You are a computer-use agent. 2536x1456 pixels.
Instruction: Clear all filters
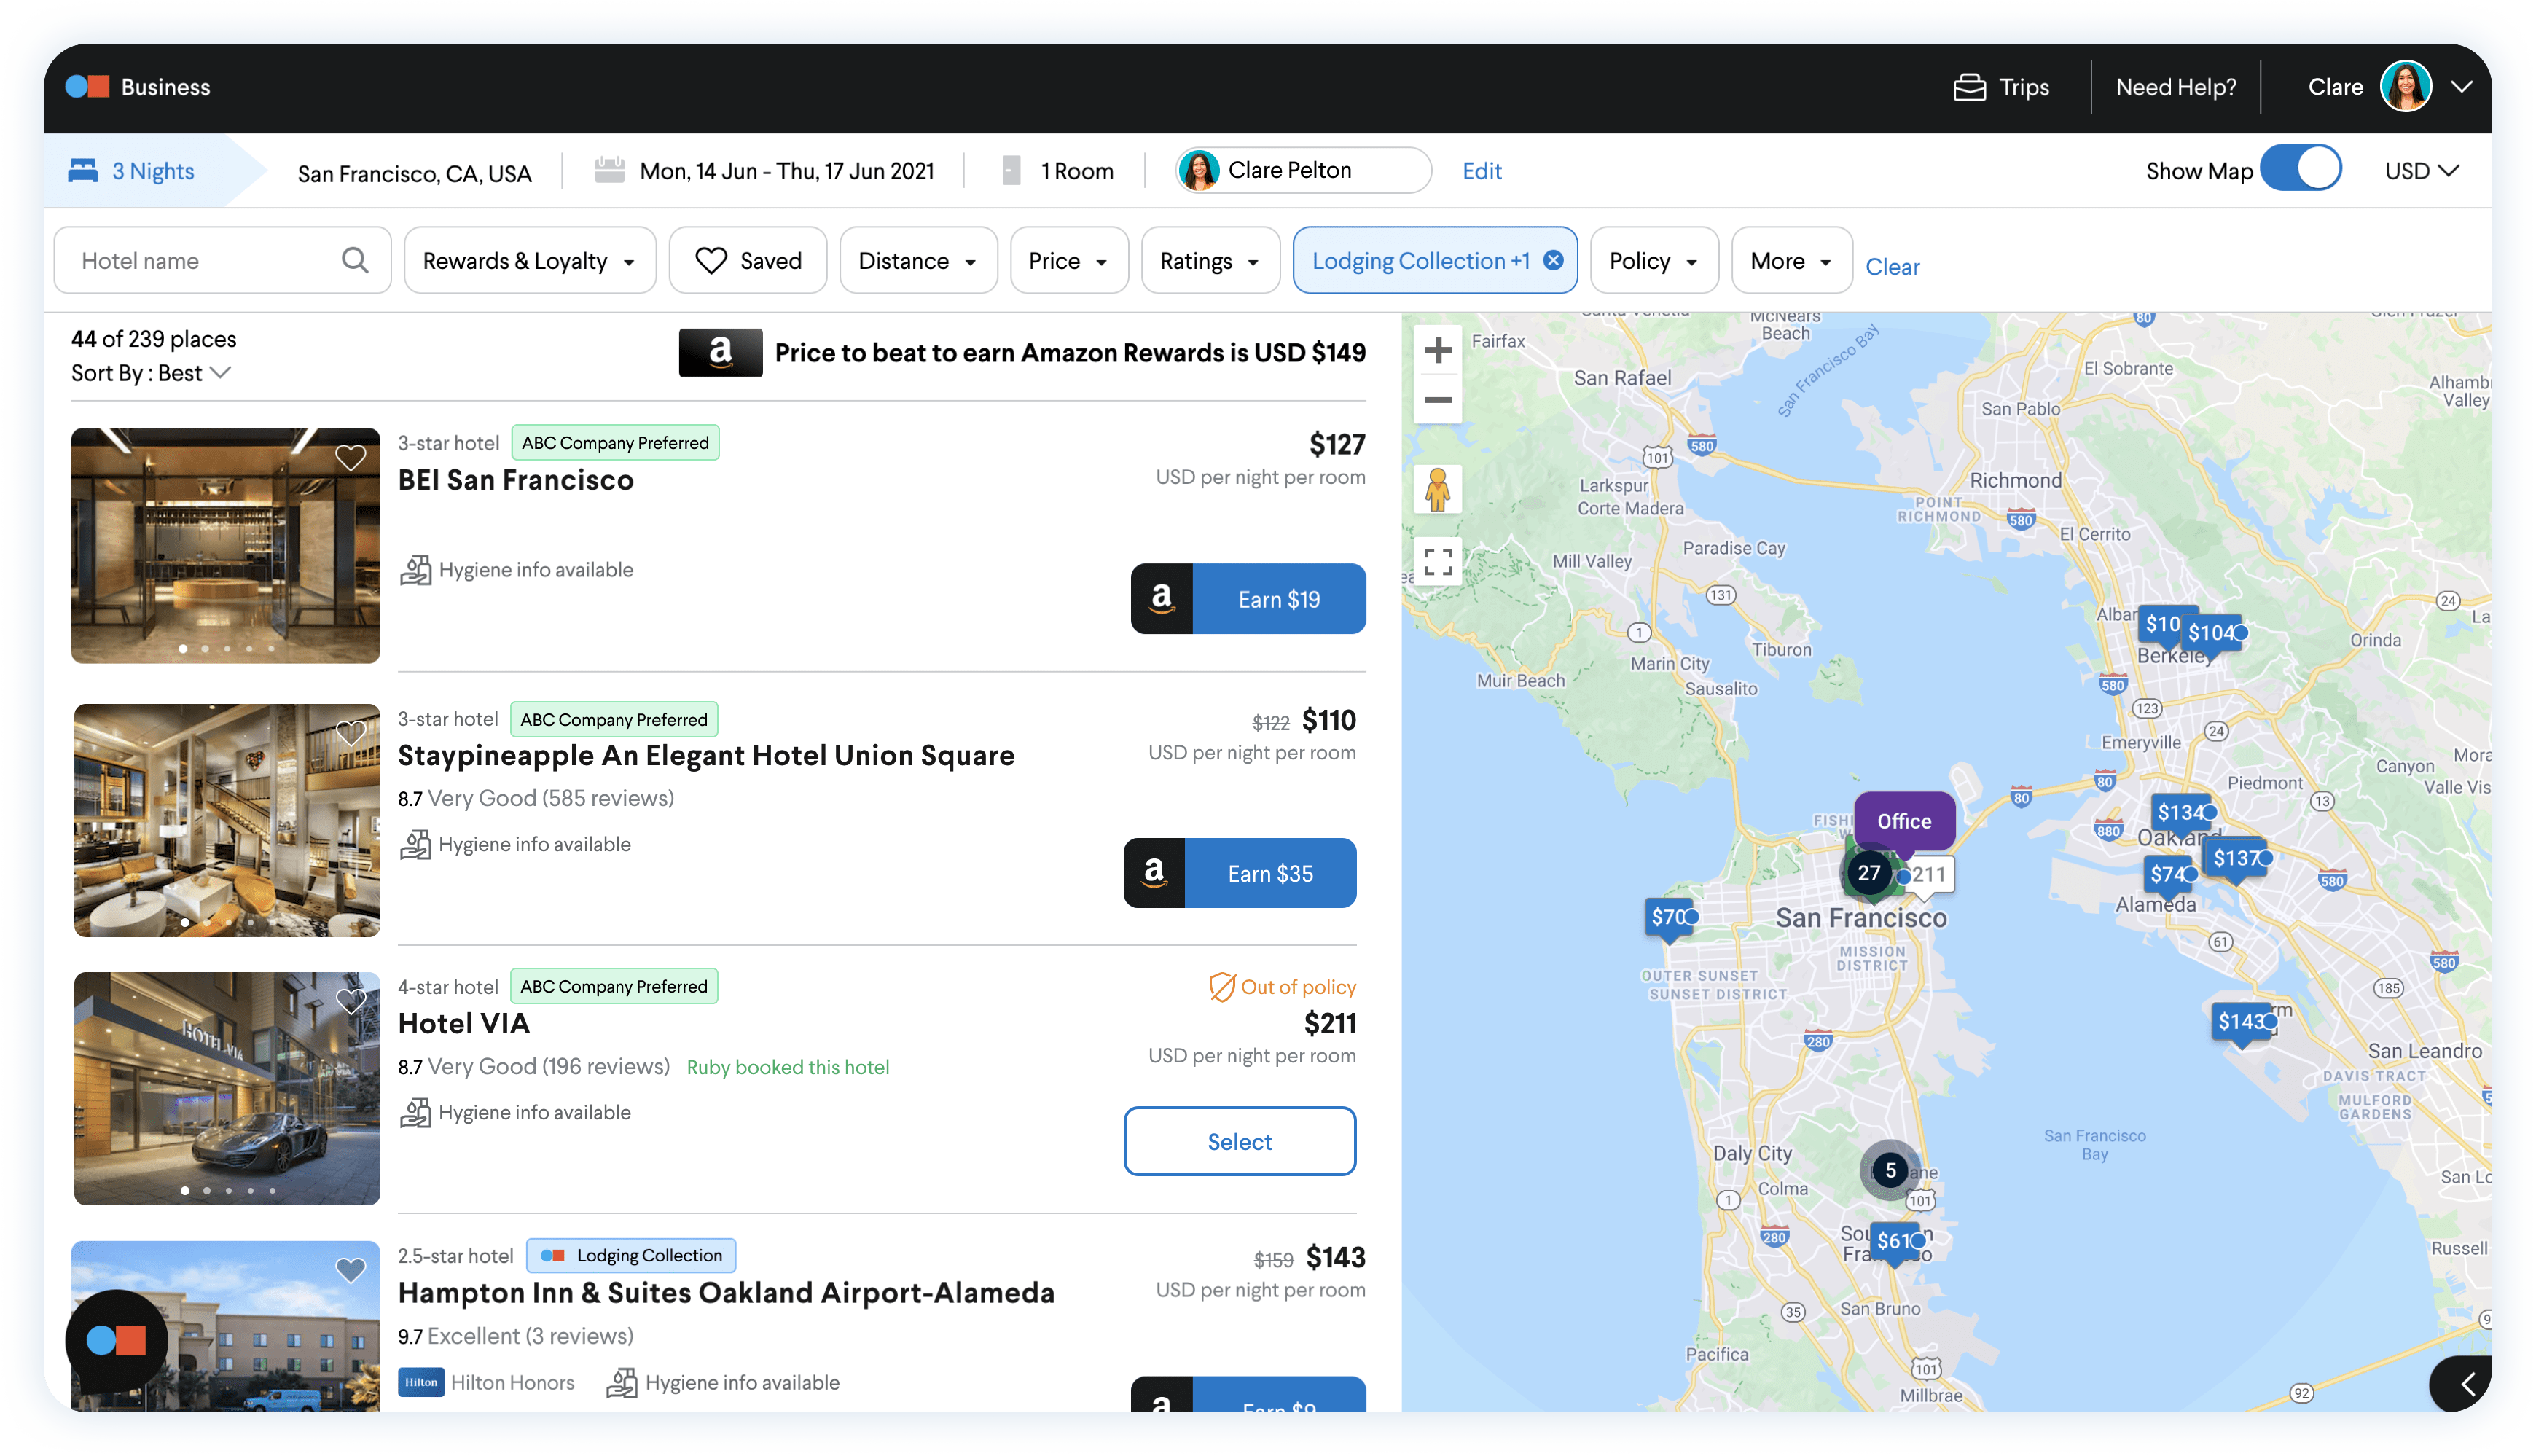click(1892, 266)
